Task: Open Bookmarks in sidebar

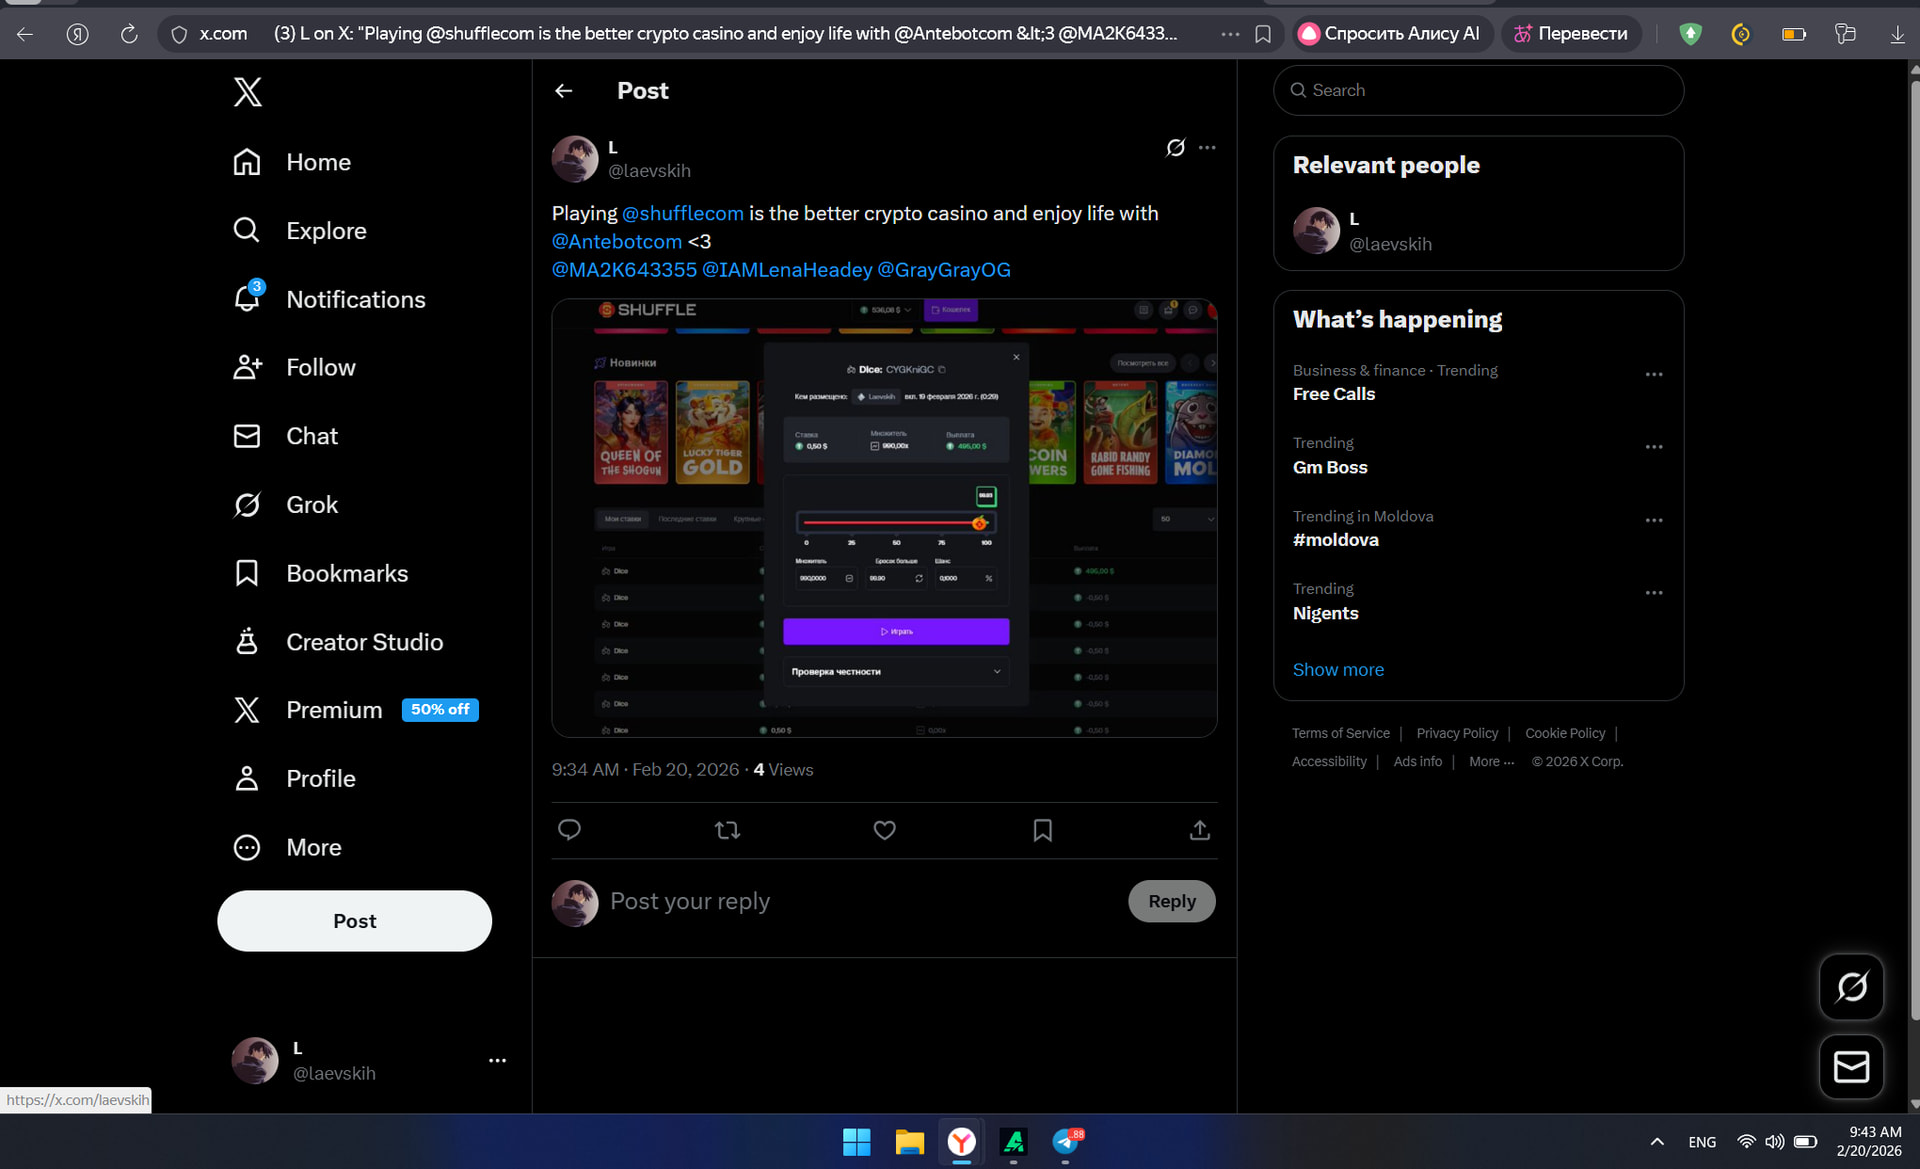Action: pos(346,573)
